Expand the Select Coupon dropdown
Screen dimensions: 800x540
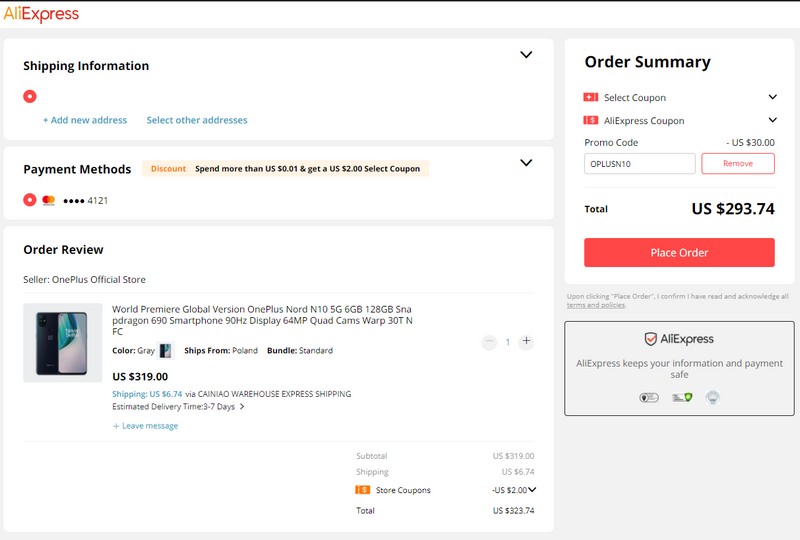[x=772, y=97]
